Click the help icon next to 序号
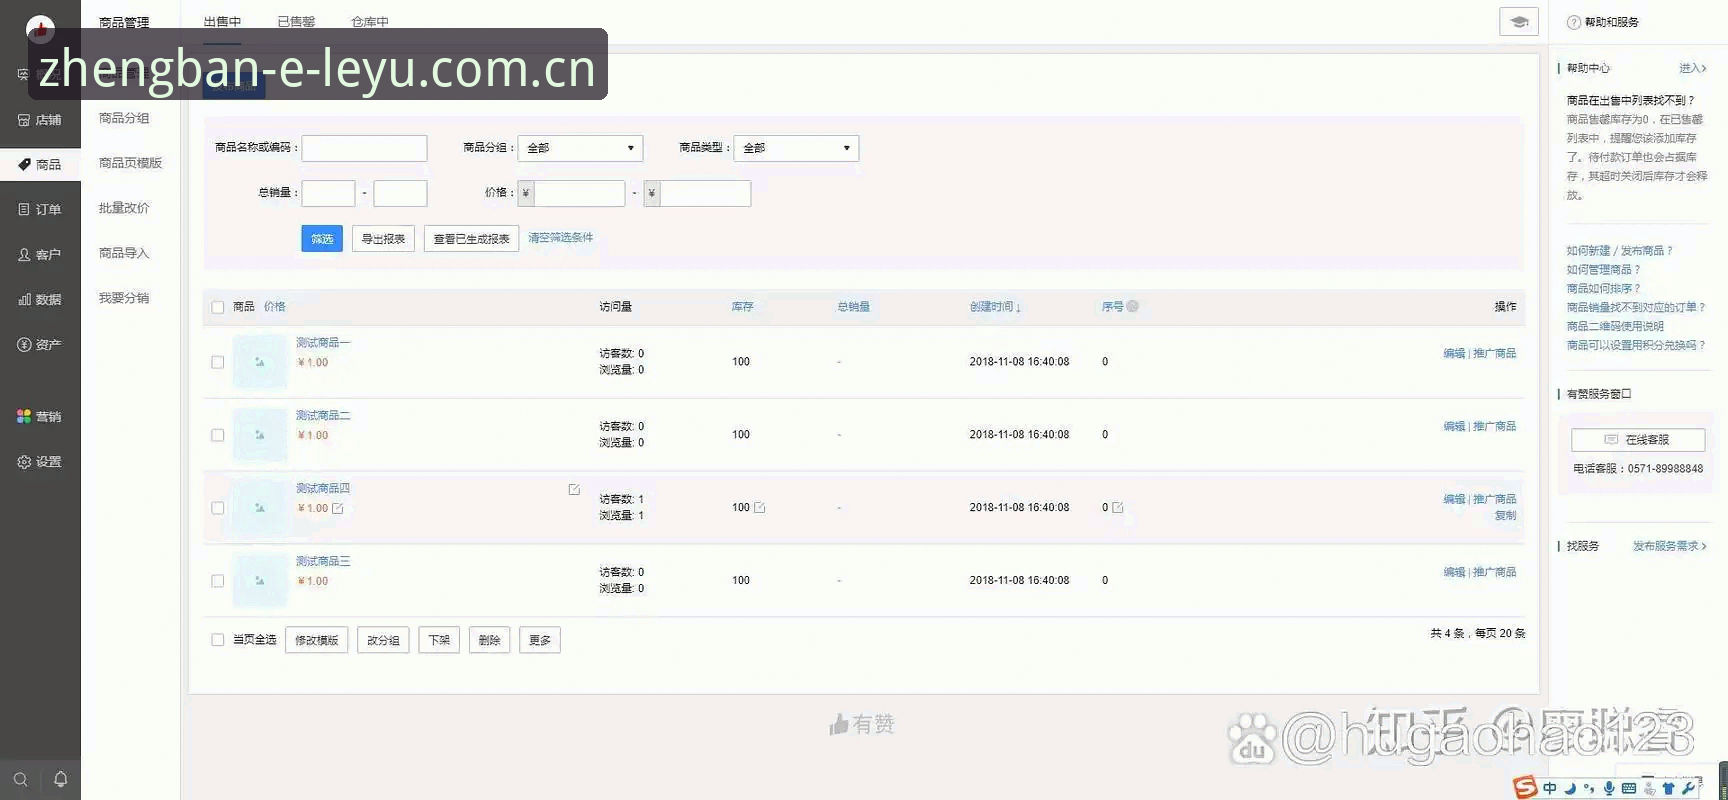The width and height of the screenshot is (1728, 800). (x=1133, y=306)
